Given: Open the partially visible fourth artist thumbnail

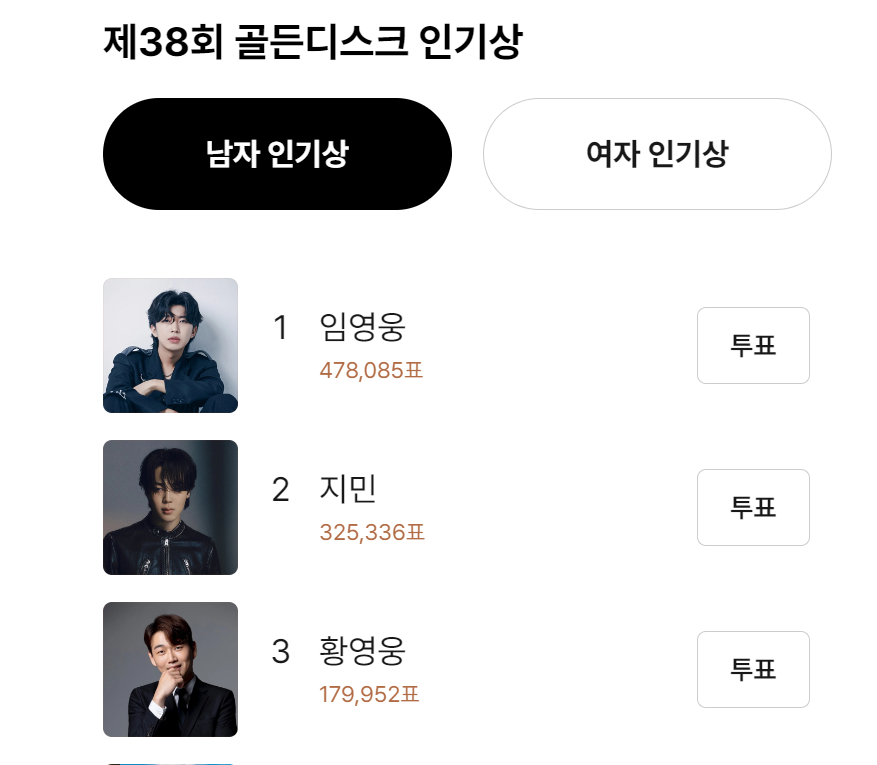Looking at the screenshot, I should [x=170, y=760].
